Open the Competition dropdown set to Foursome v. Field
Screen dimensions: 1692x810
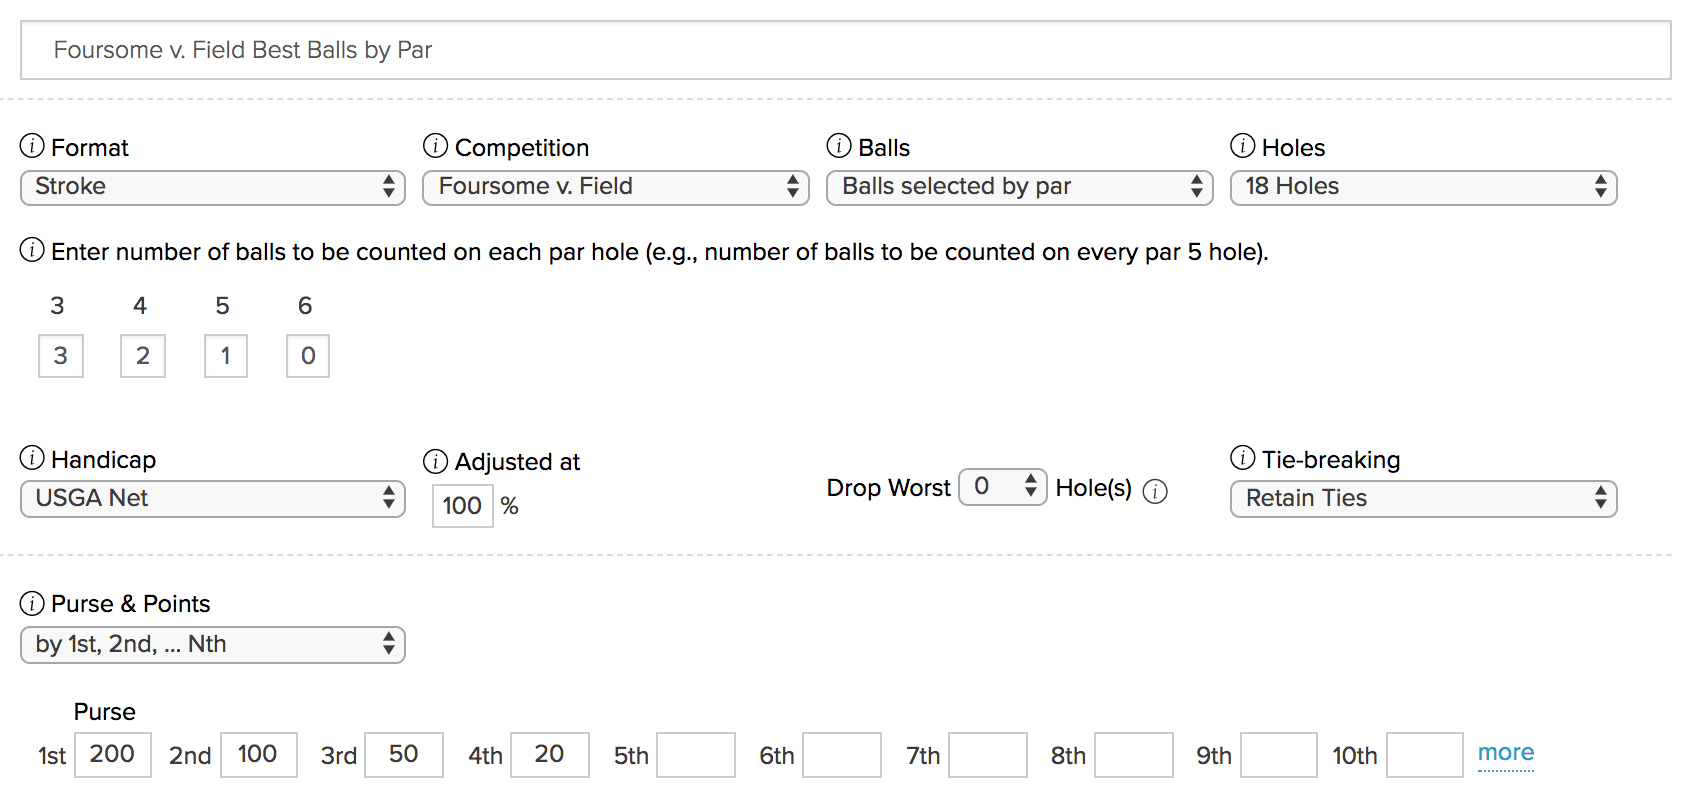click(x=615, y=187)
